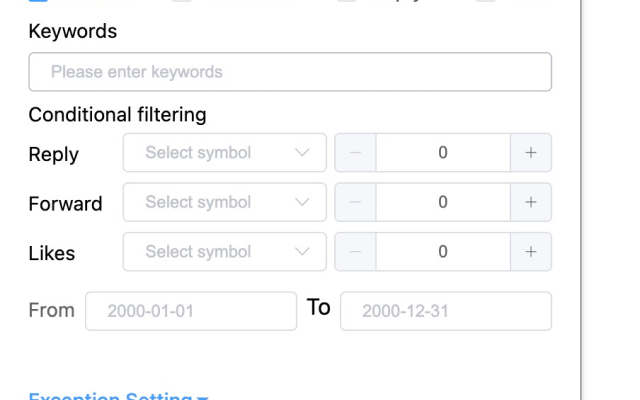The image size is (640, 400).
Task: Click the From label text
Action: 51,310
